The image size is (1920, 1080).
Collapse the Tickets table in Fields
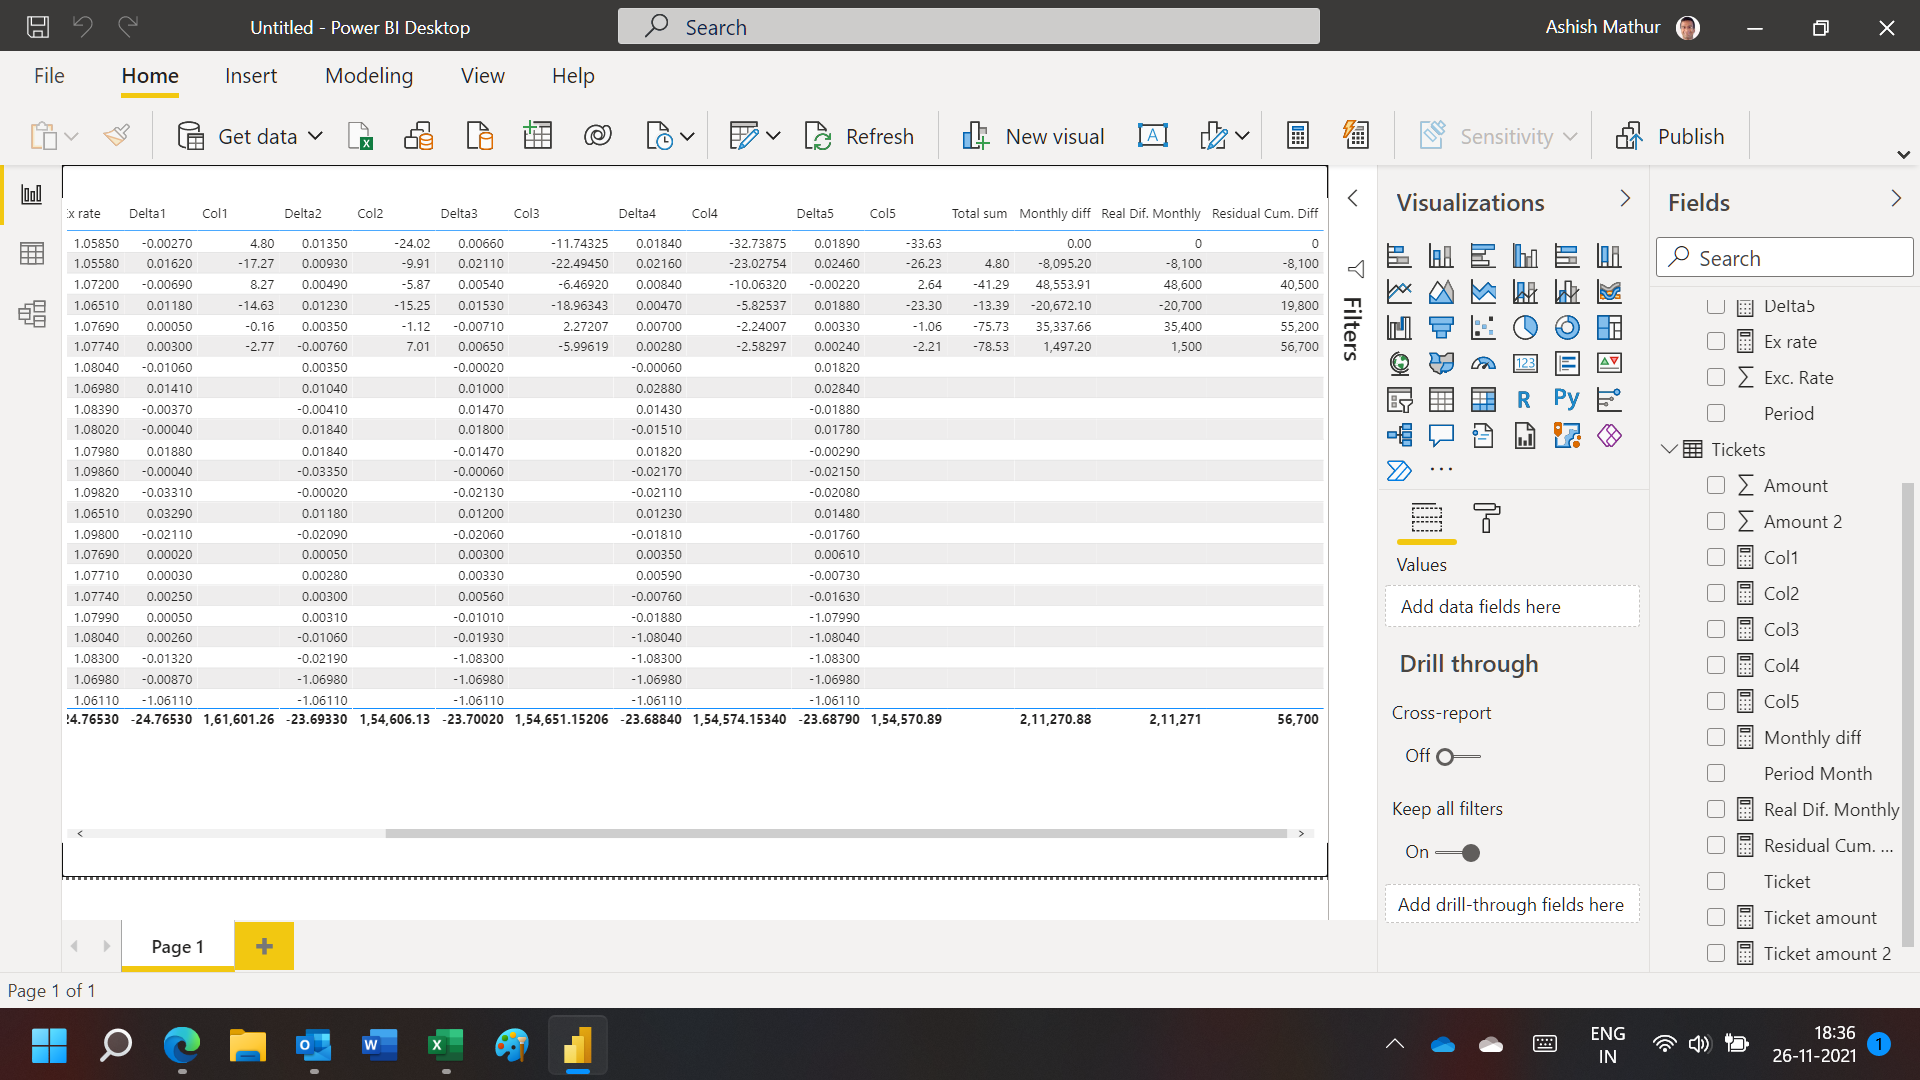(1669, 450)
